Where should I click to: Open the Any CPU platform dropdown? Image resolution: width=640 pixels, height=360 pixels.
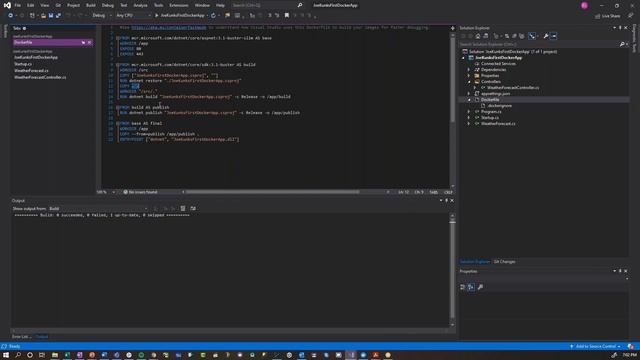click(x=133, y=16)
